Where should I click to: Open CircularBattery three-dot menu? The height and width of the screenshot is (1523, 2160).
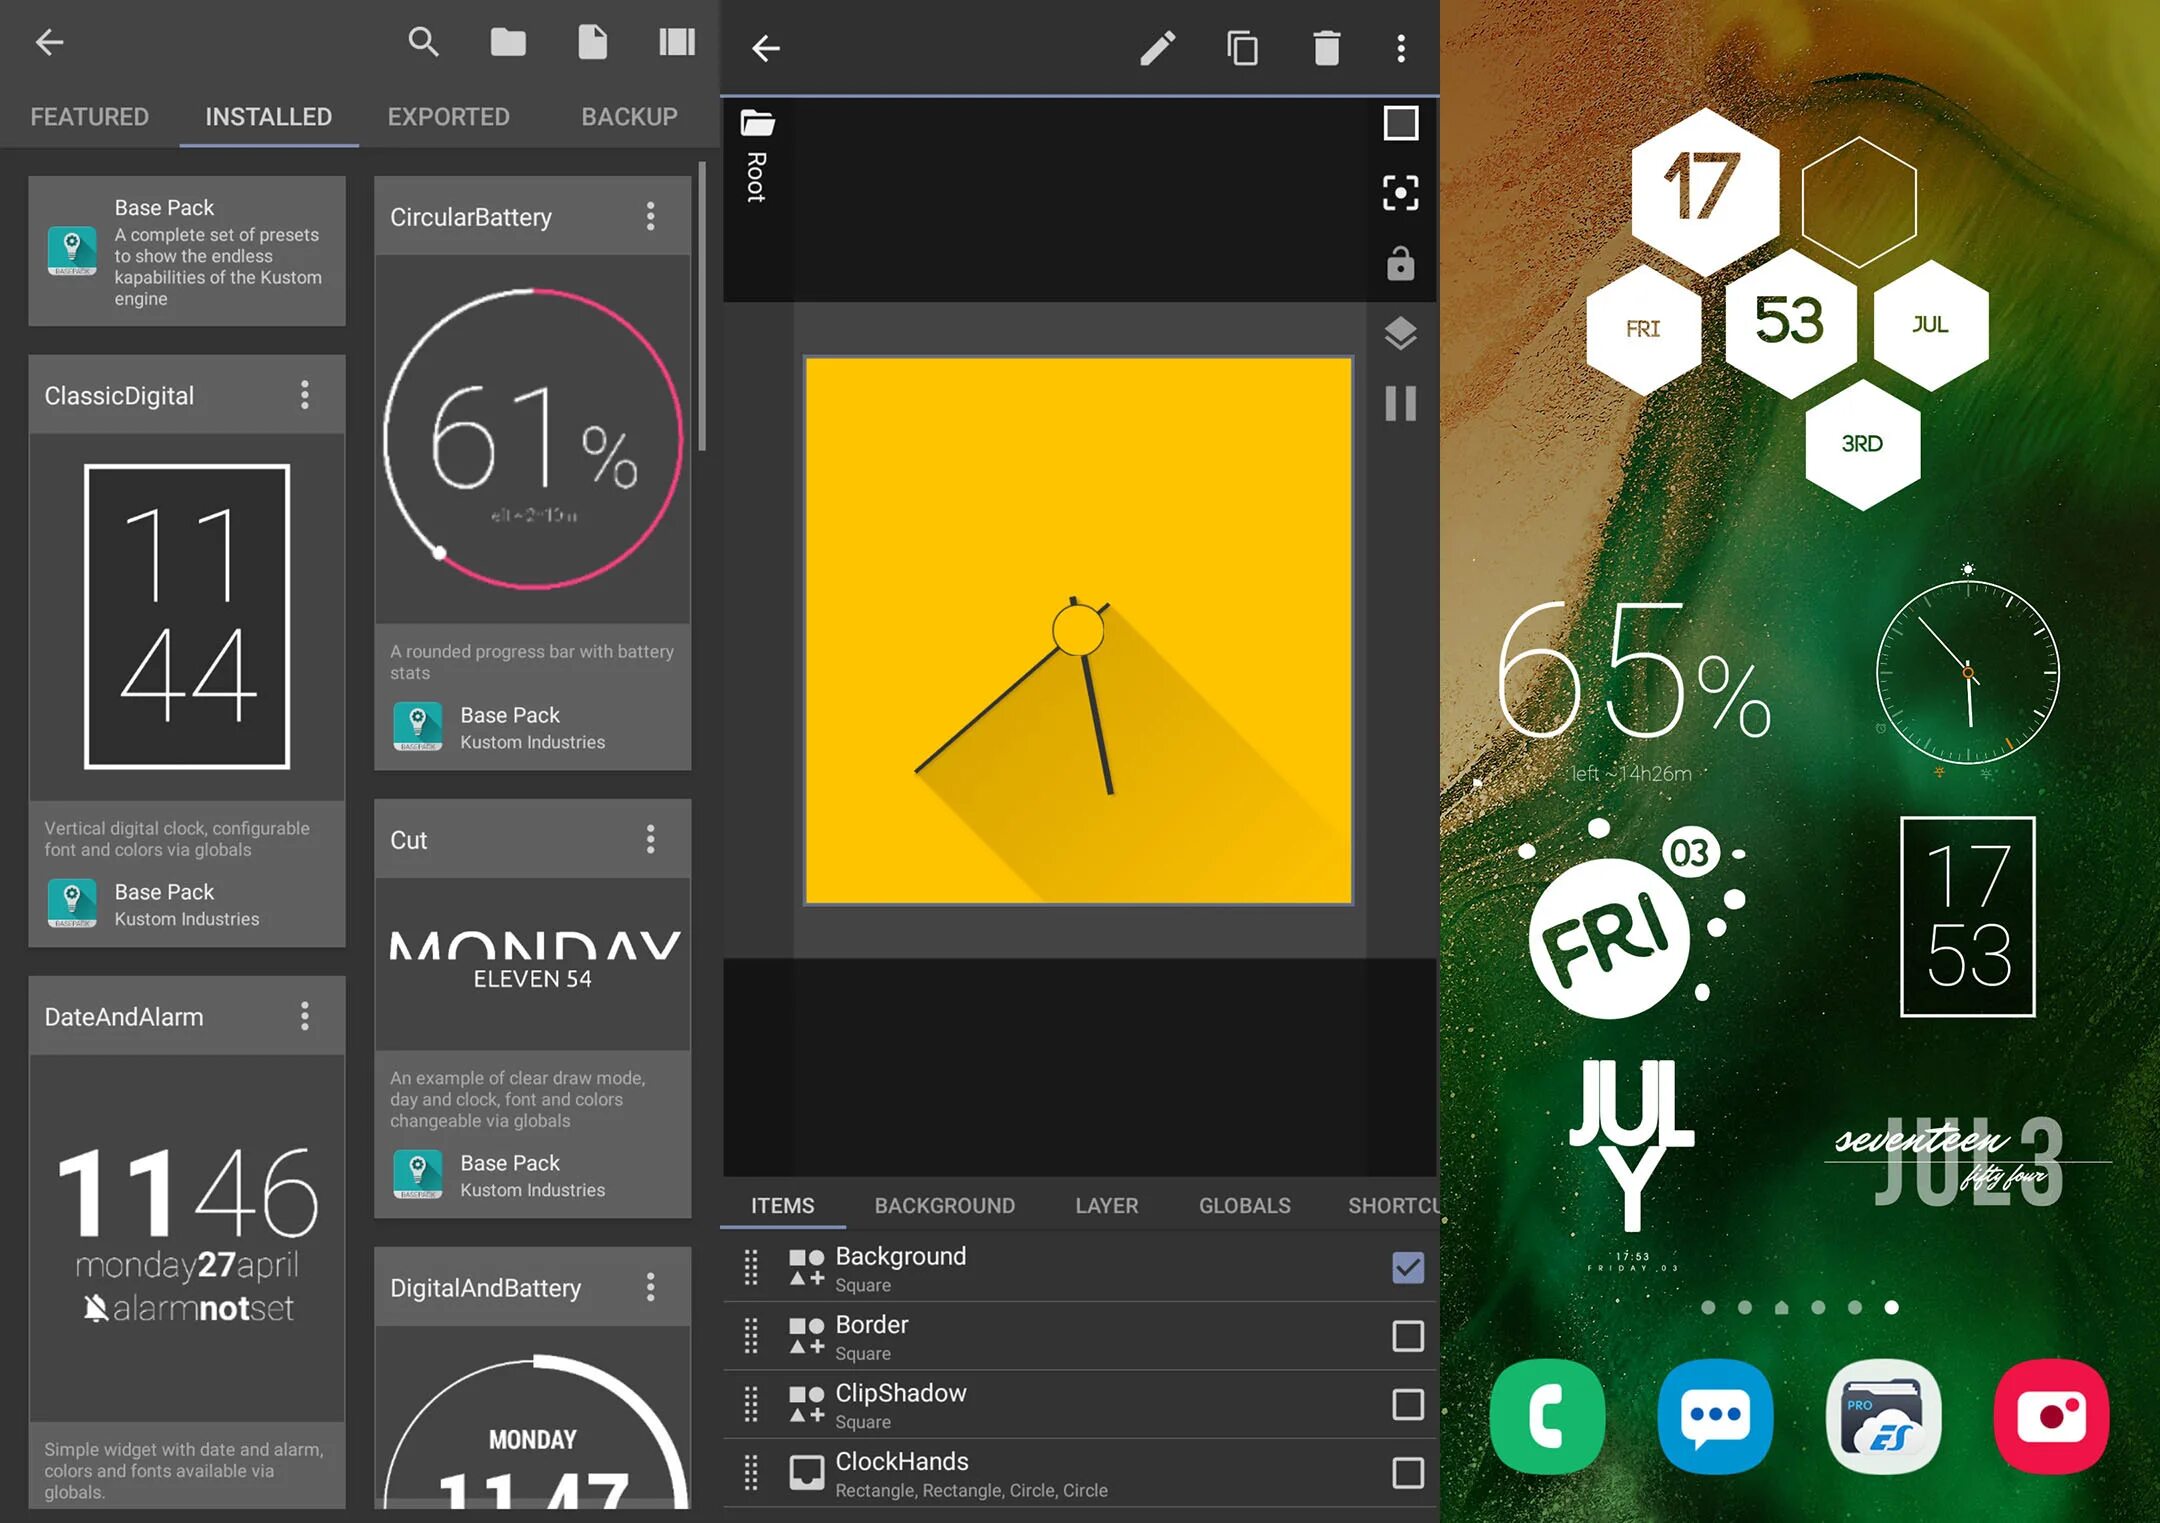tap(651, 216)
